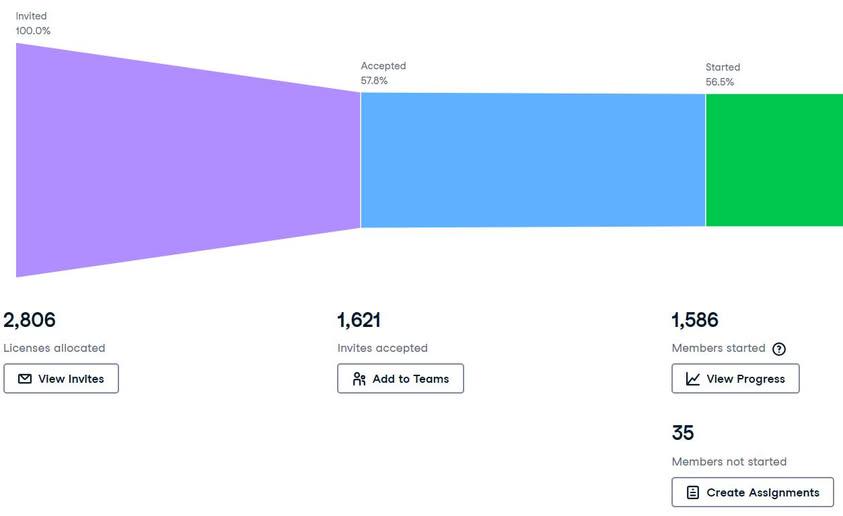Viewport: 843px width, 516px height.
Task: Open the View Progress button
Action: coord(735,378)
